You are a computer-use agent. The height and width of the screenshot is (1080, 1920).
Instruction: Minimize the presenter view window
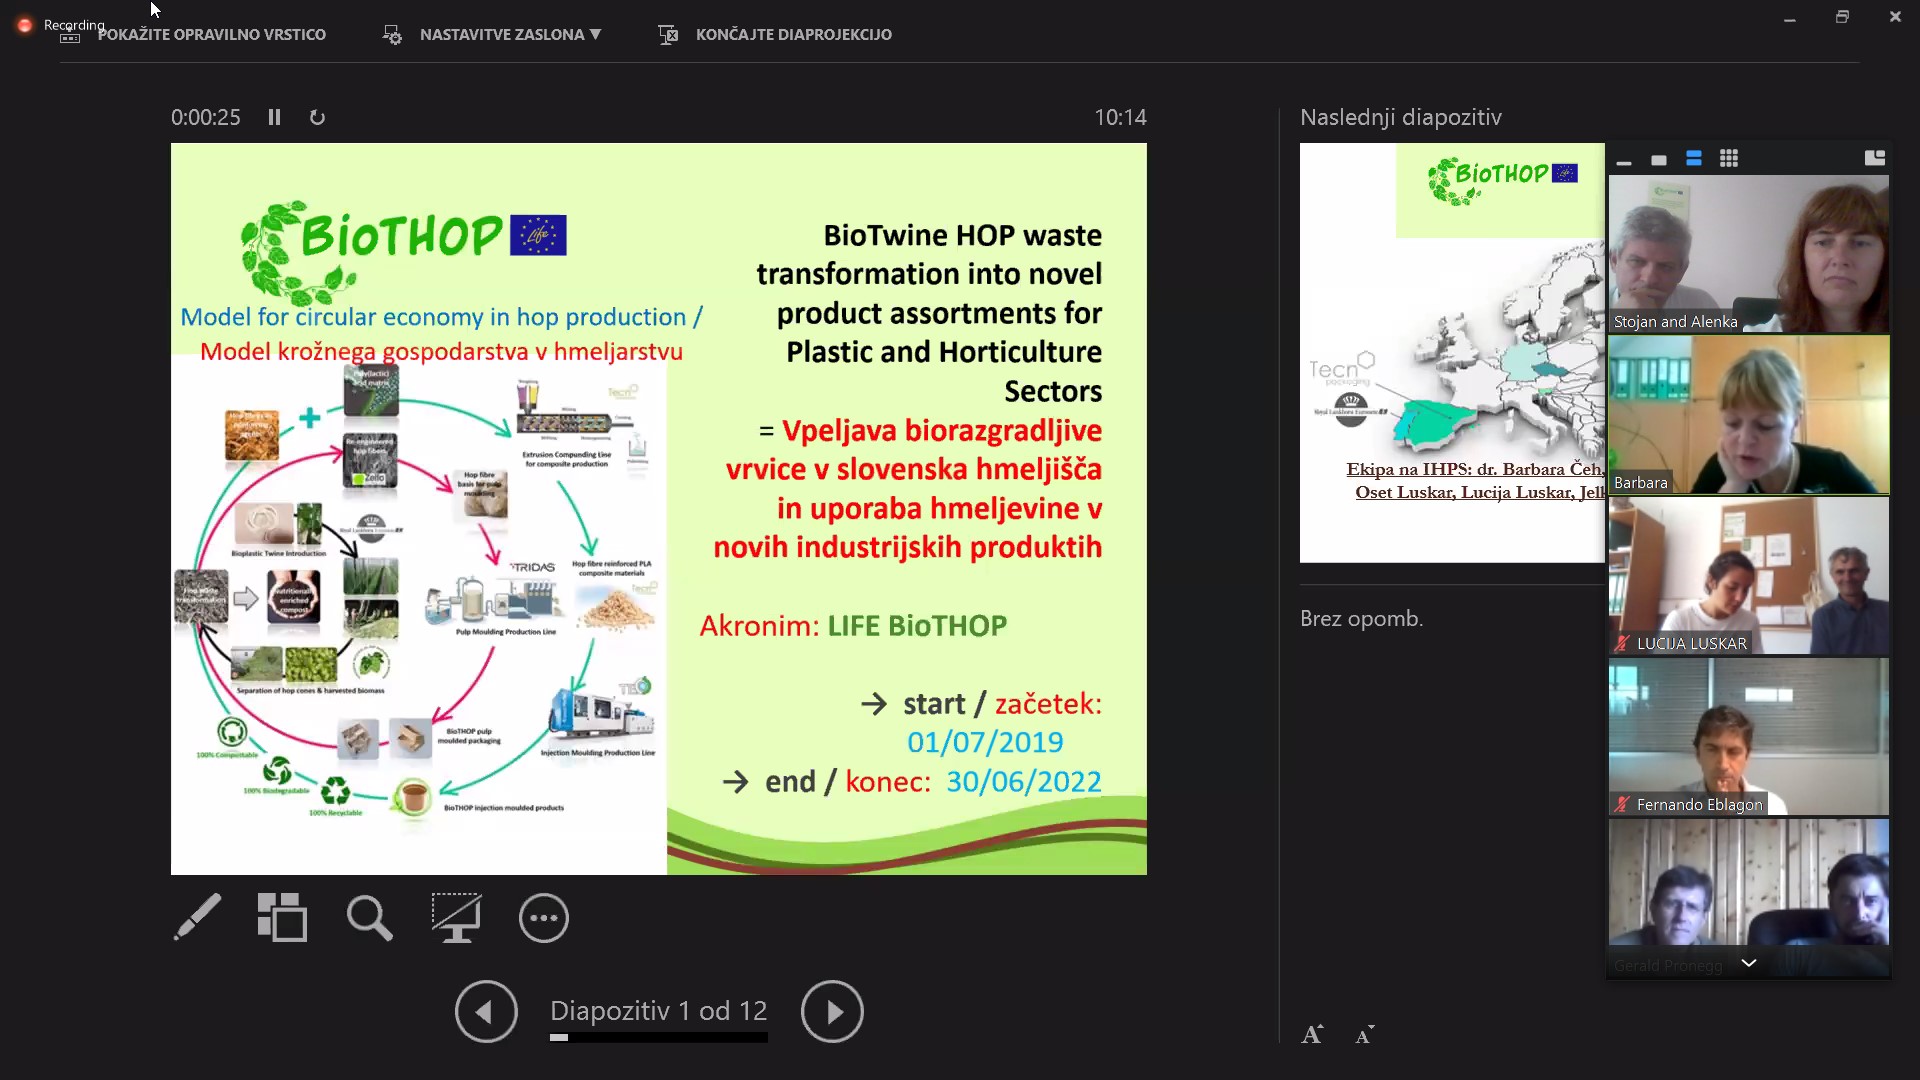tap(1790, 18)
